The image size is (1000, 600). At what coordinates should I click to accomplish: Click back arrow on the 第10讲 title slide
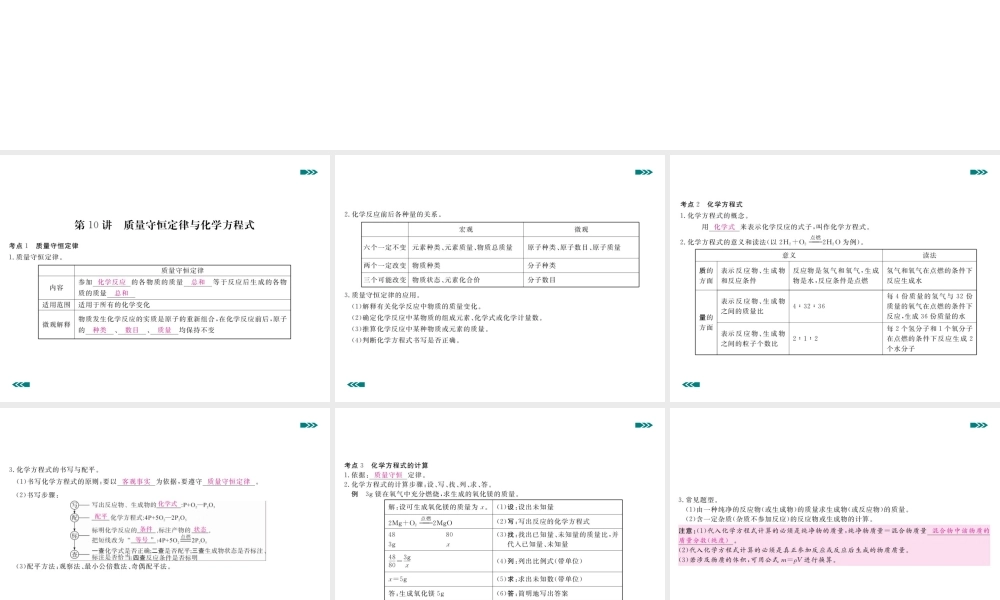click(x=21, y=384)
